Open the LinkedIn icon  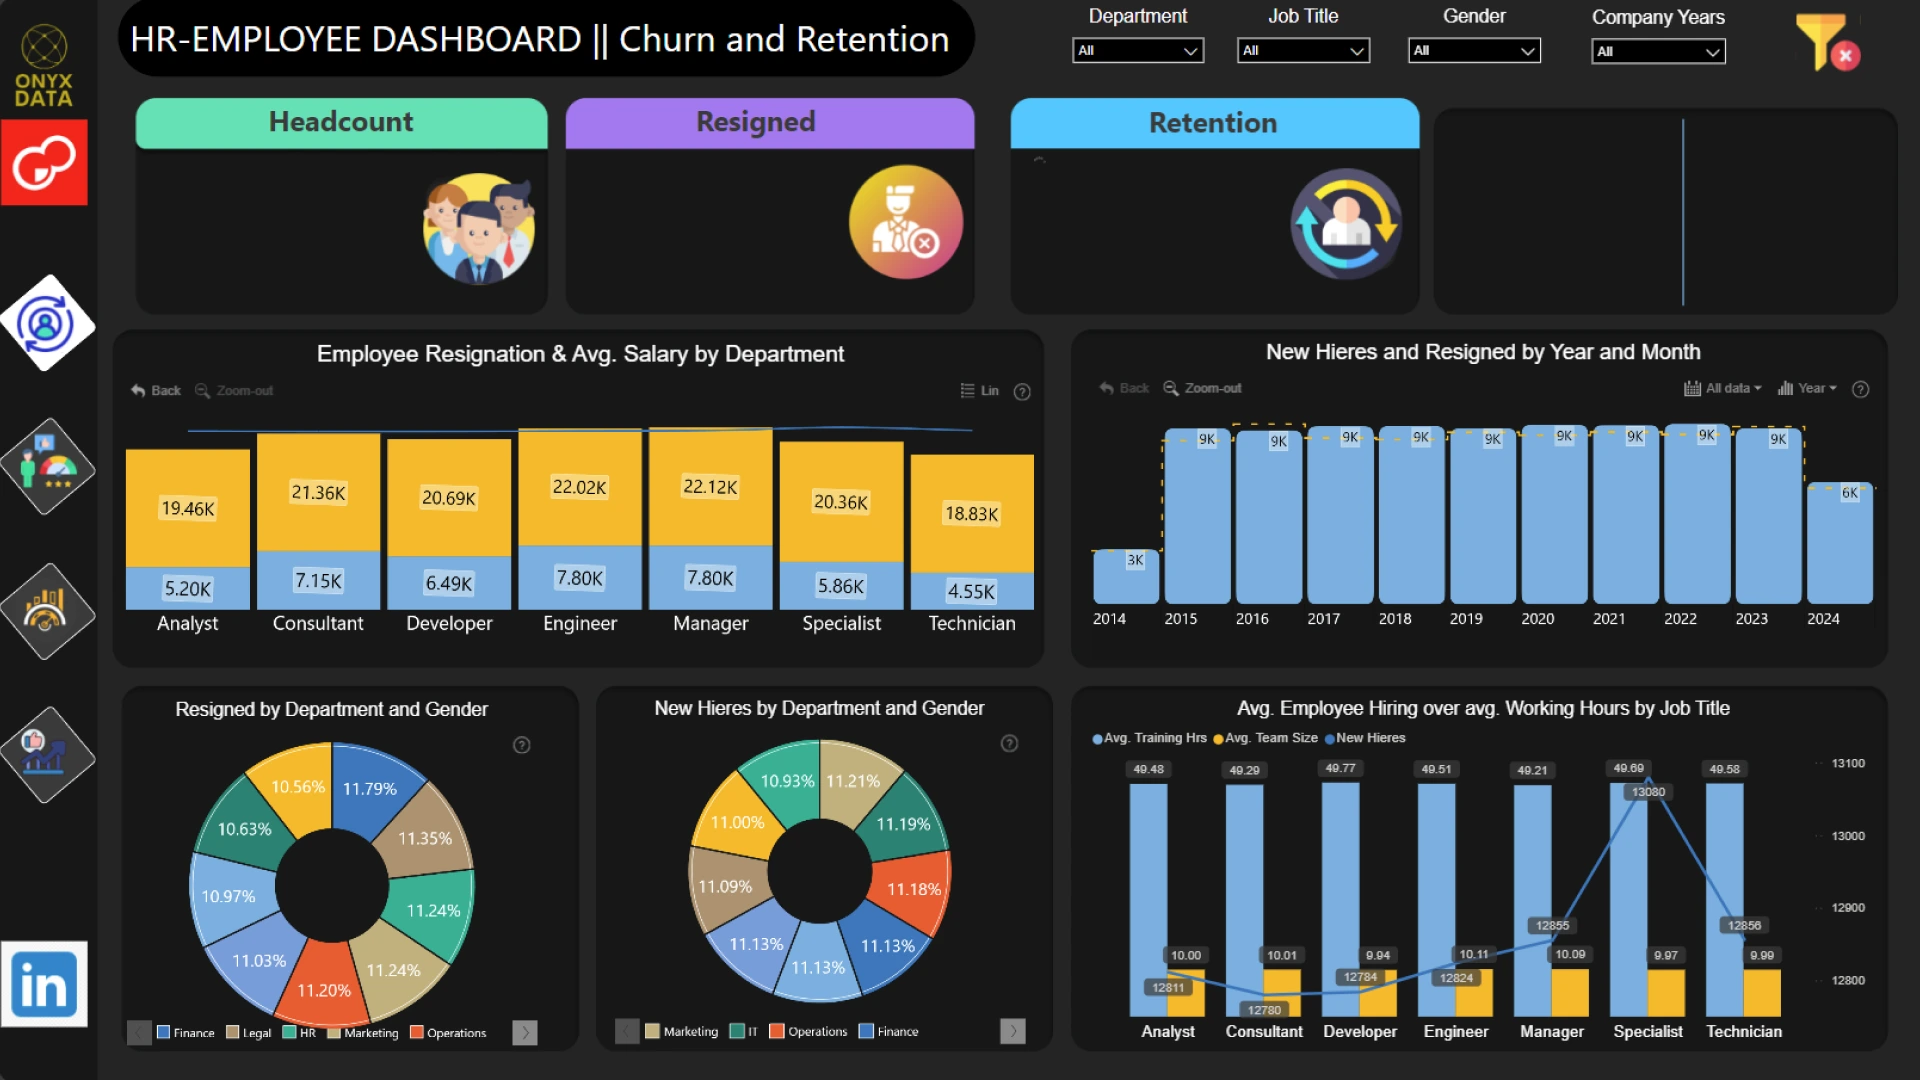click(44, 984)
